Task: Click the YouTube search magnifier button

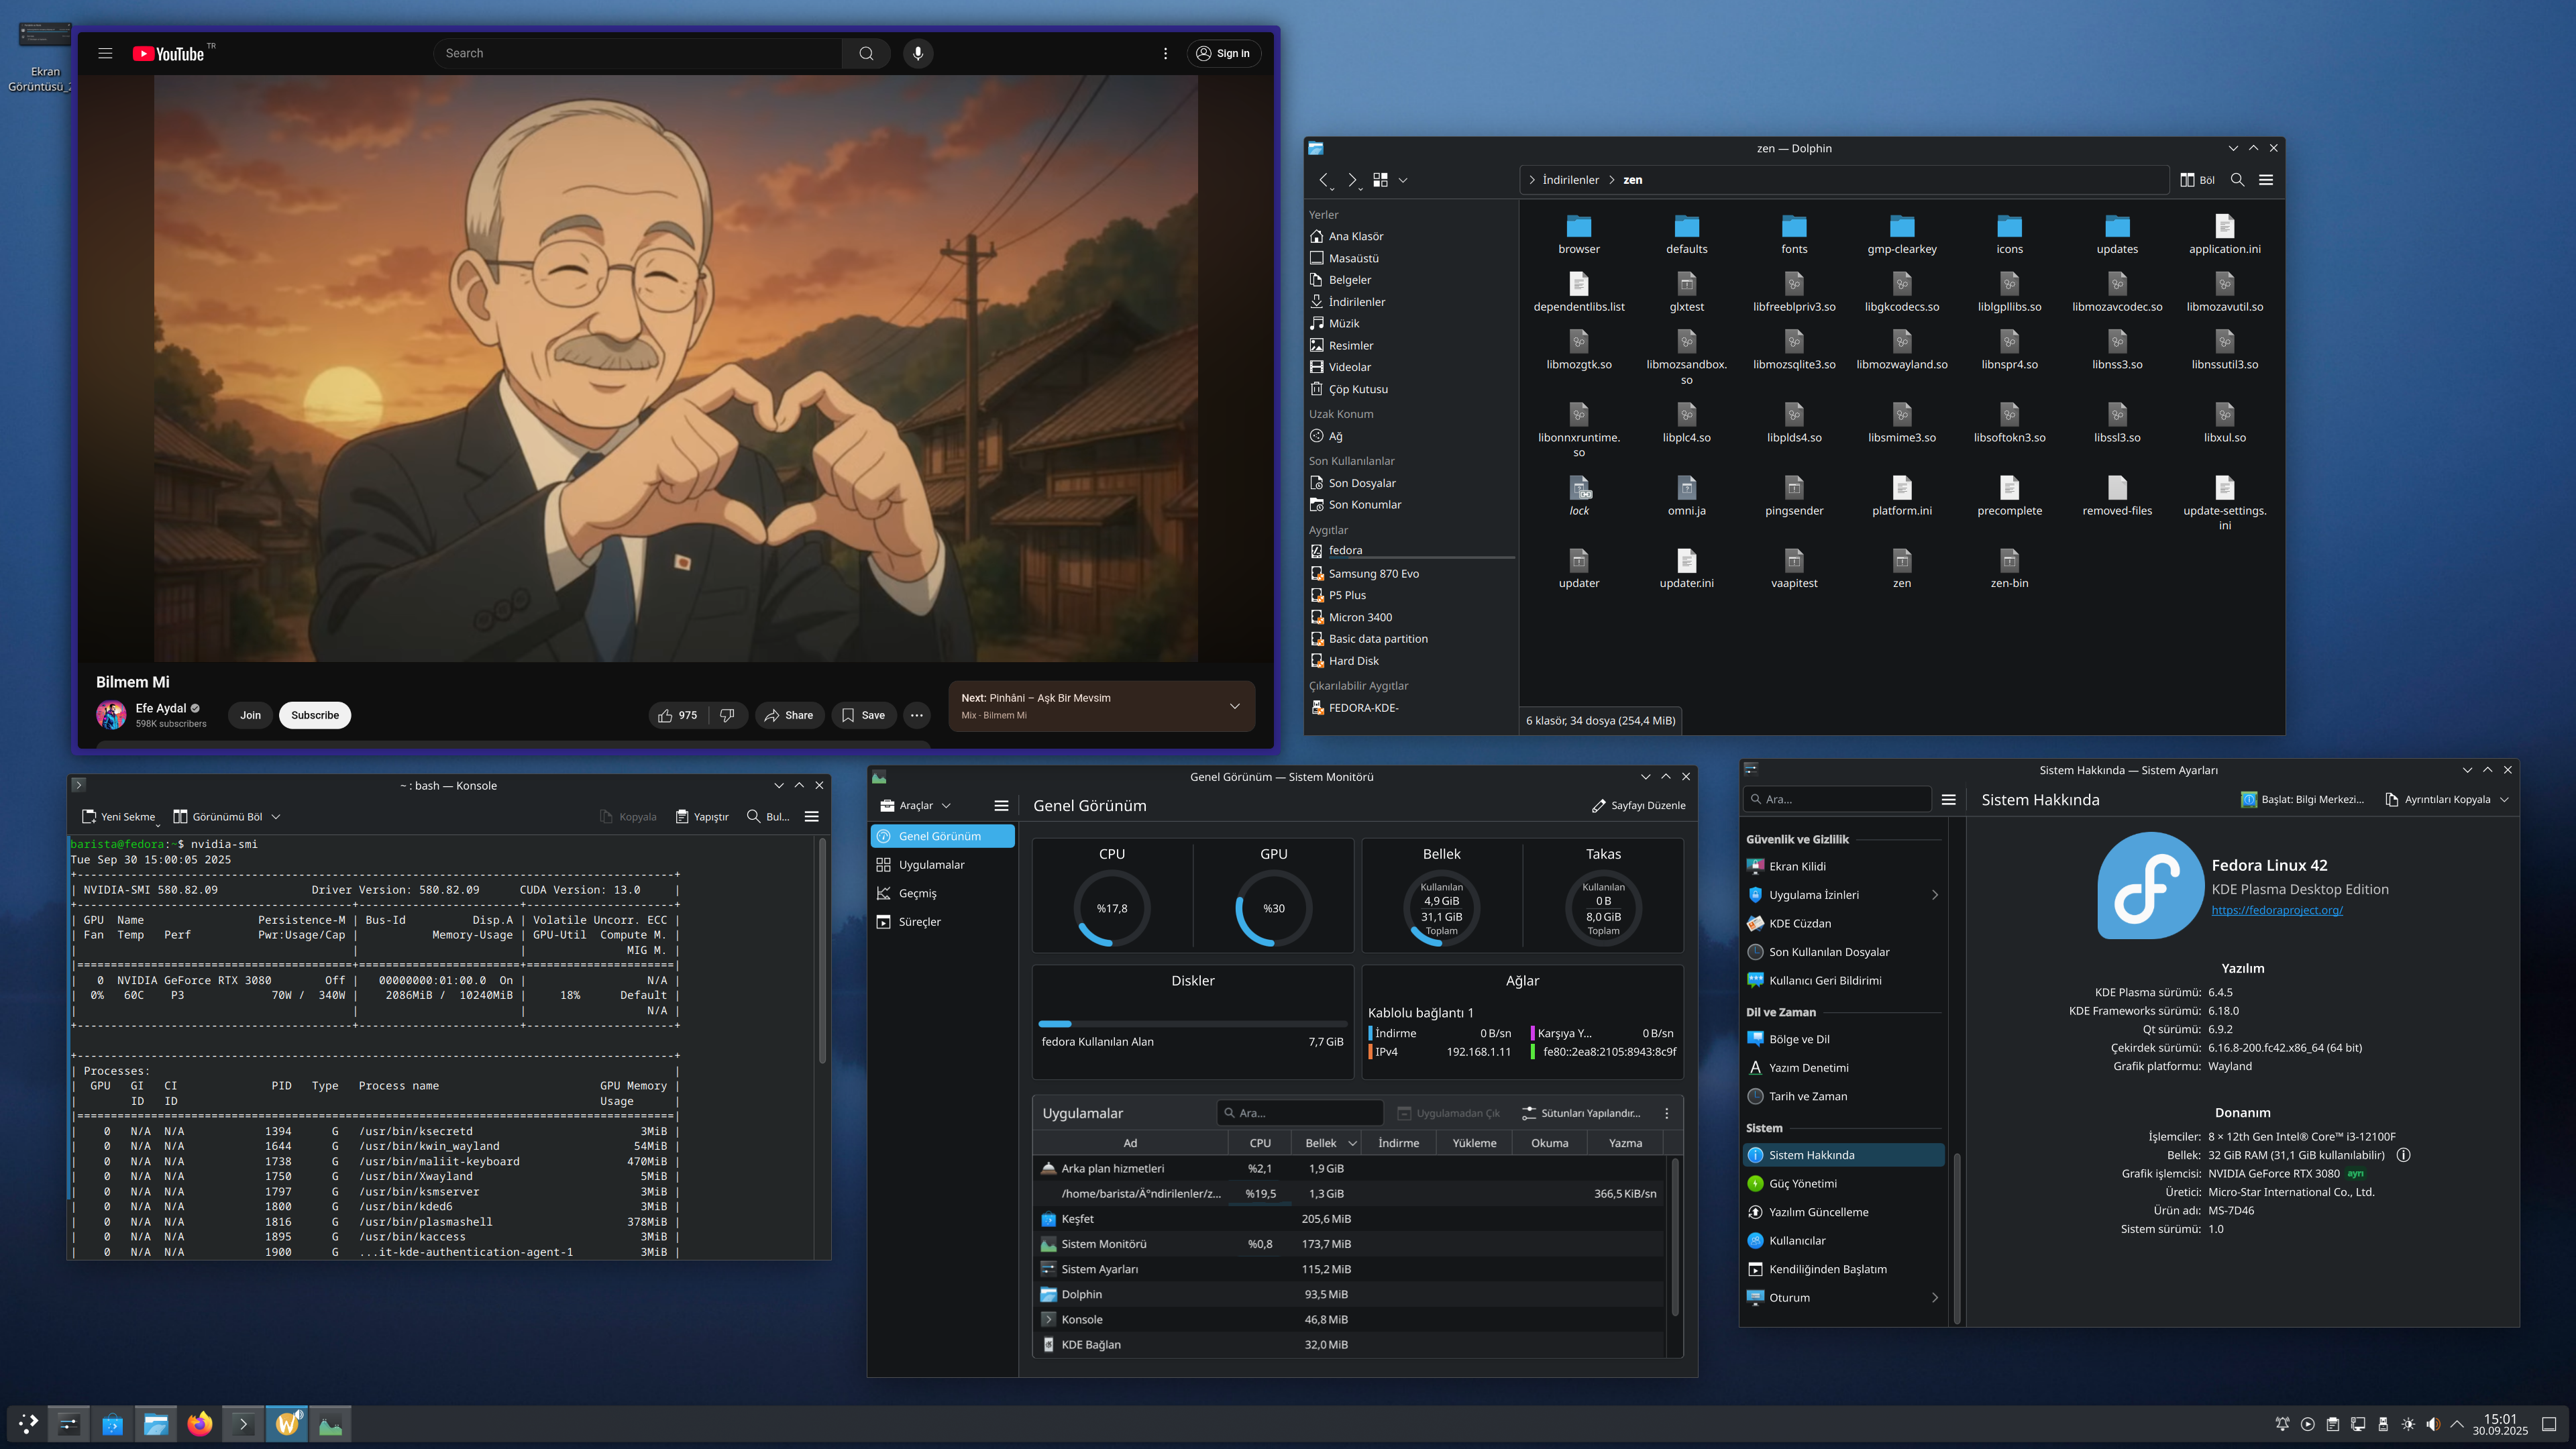Action: tap(866, 53)
